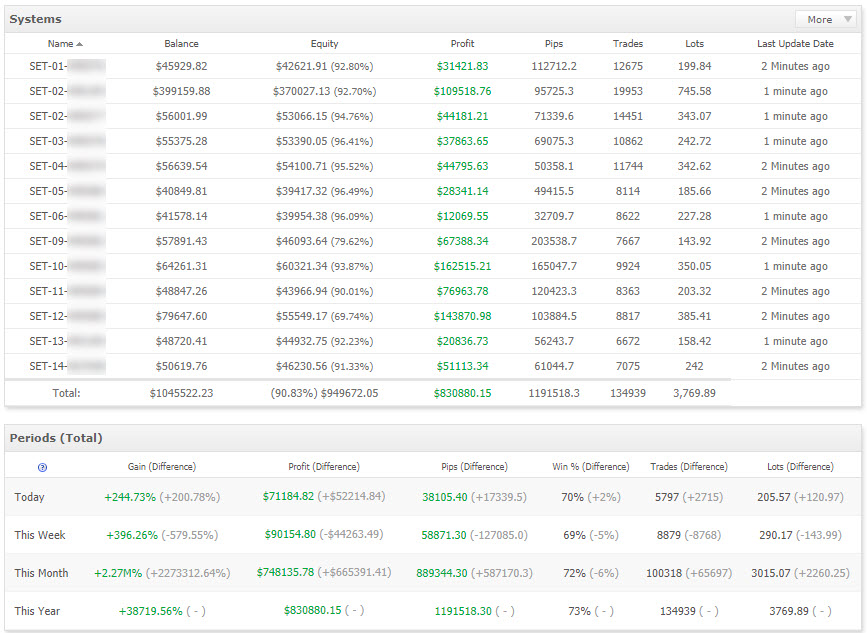Screen dimensions: 867x633
Task: Click This Month lots 3015.07
Action: 771,573
